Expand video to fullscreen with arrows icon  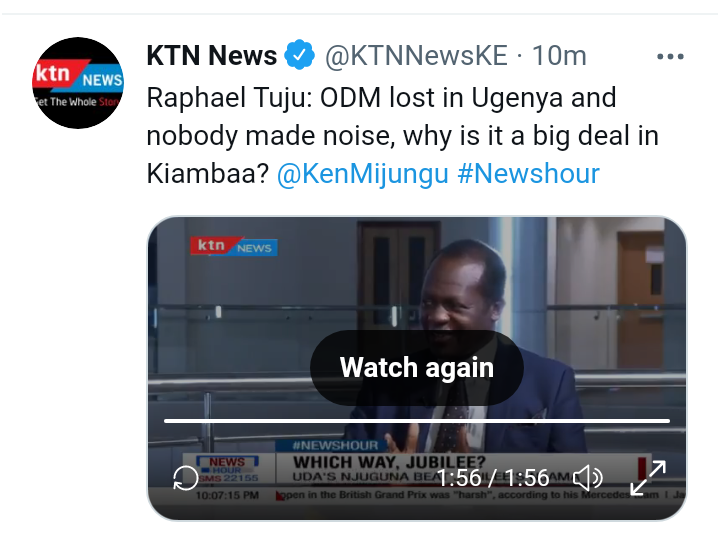point(648,478)
